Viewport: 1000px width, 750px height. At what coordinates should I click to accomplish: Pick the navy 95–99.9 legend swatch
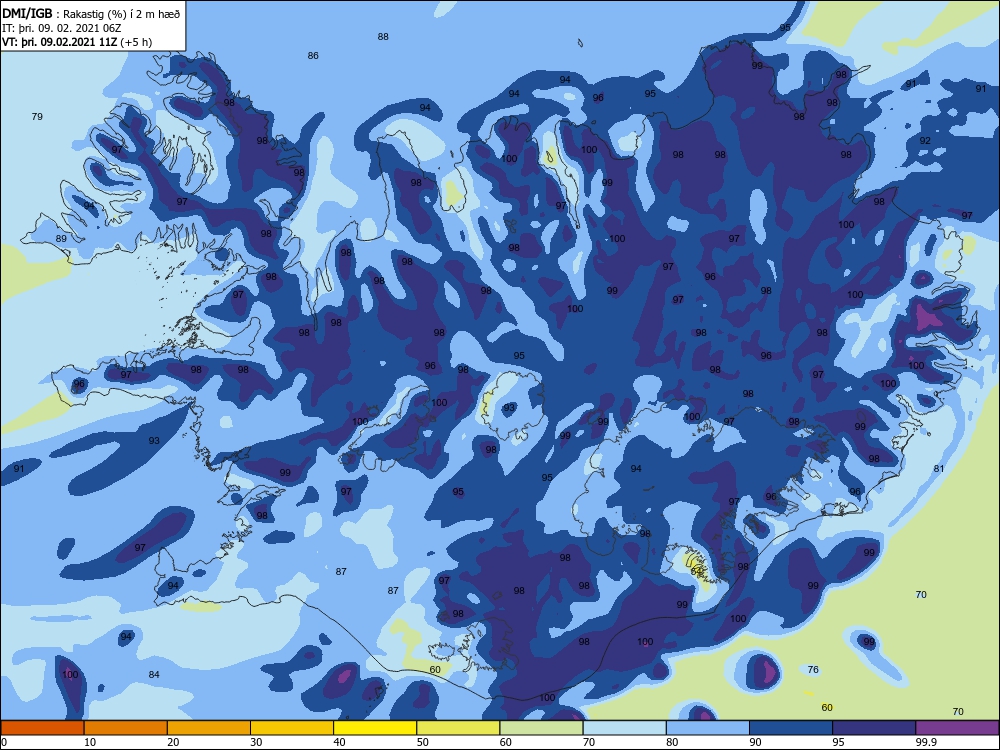(x=874, y=728)
